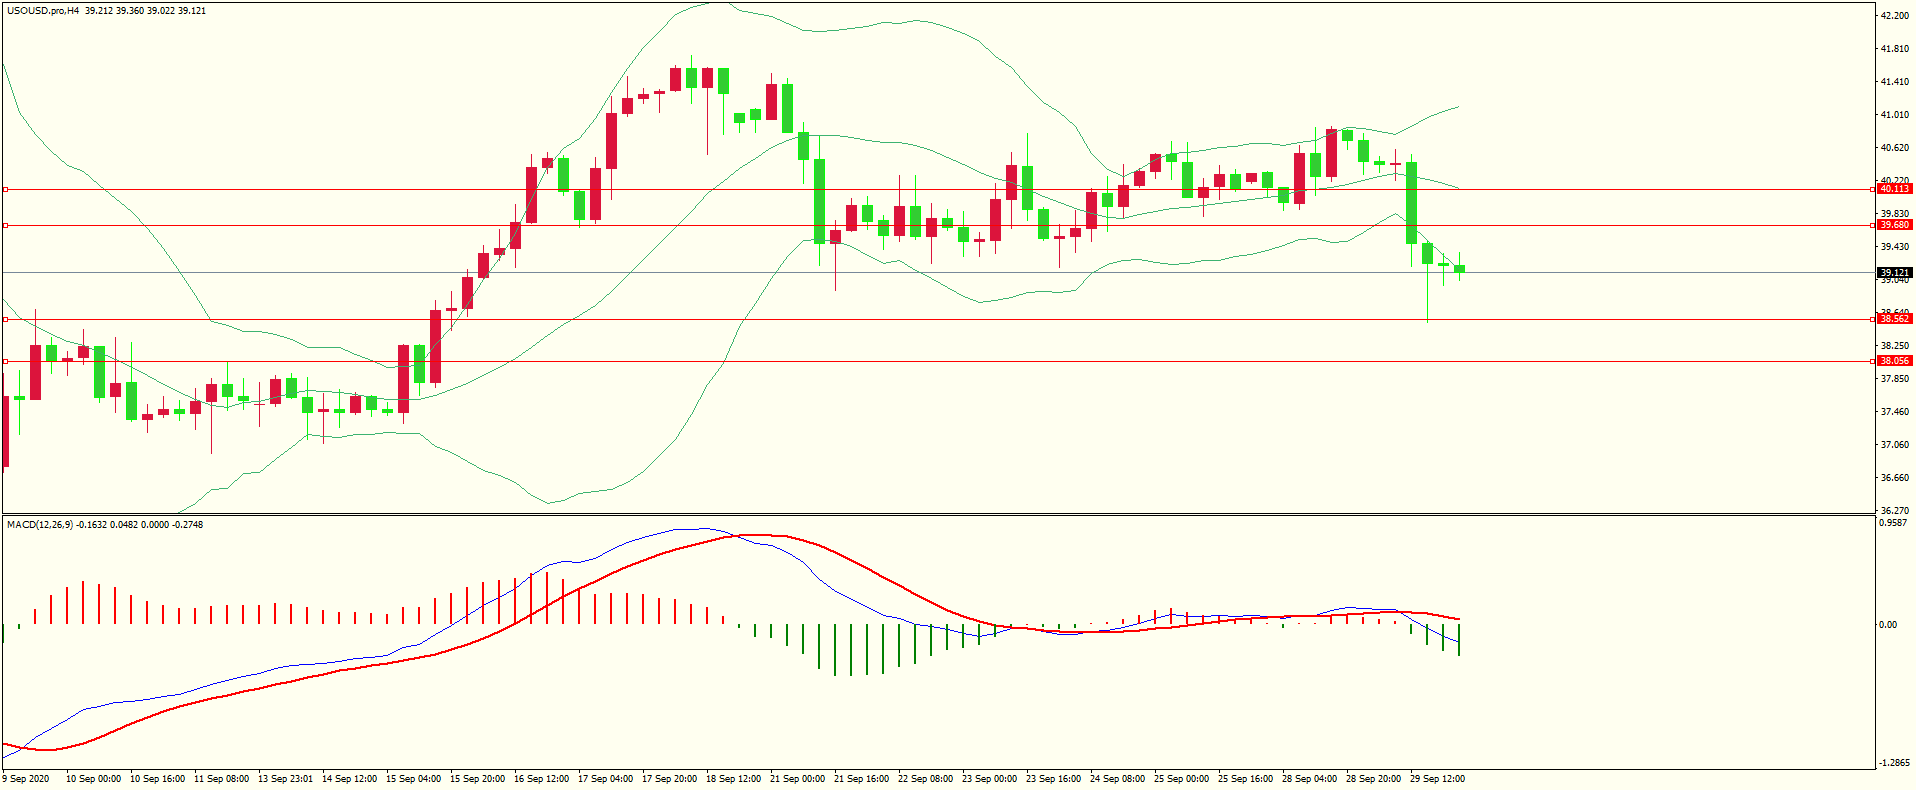Click the 40.113 horizontal line price tag
This screenshot has width=1916, height=790.
click(x=1894, y=189)
